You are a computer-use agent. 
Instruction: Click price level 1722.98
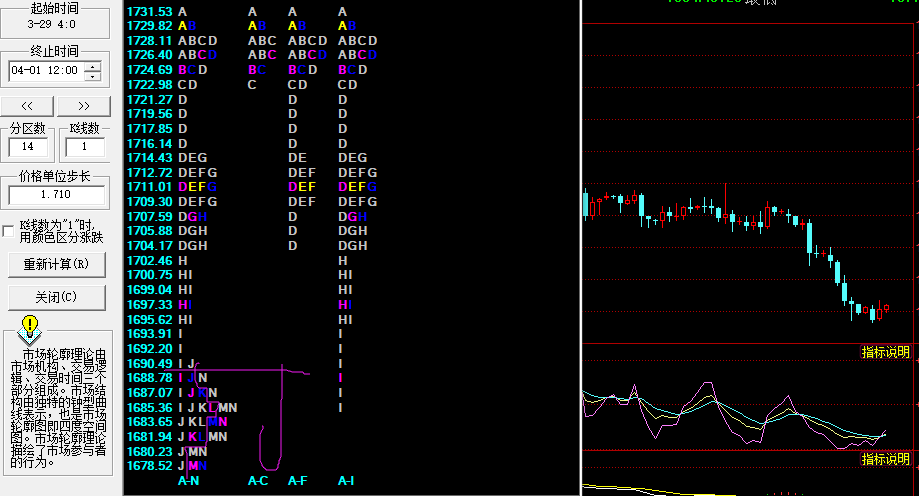point(149,84)
